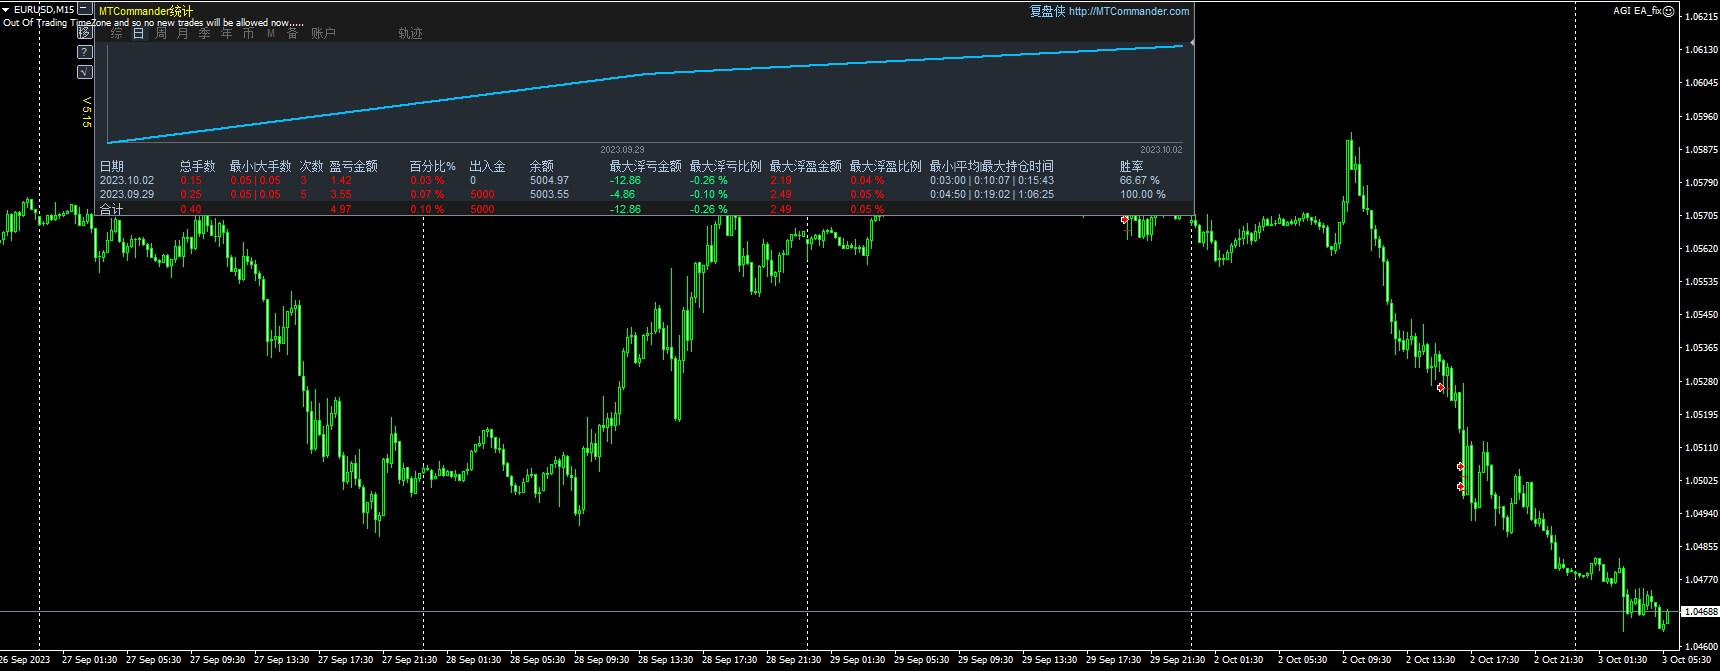The width and height of the screenshot is (1720, 671).
Task: Click the 1.06215 price axis label
Action: point(1701,17)
